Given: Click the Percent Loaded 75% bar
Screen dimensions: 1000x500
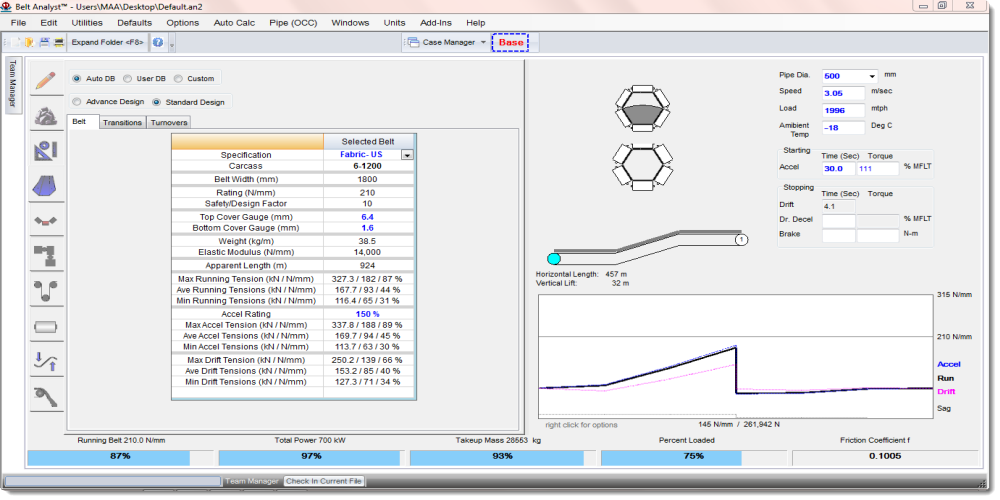Looking at the screenshot, I should point(693,457).
